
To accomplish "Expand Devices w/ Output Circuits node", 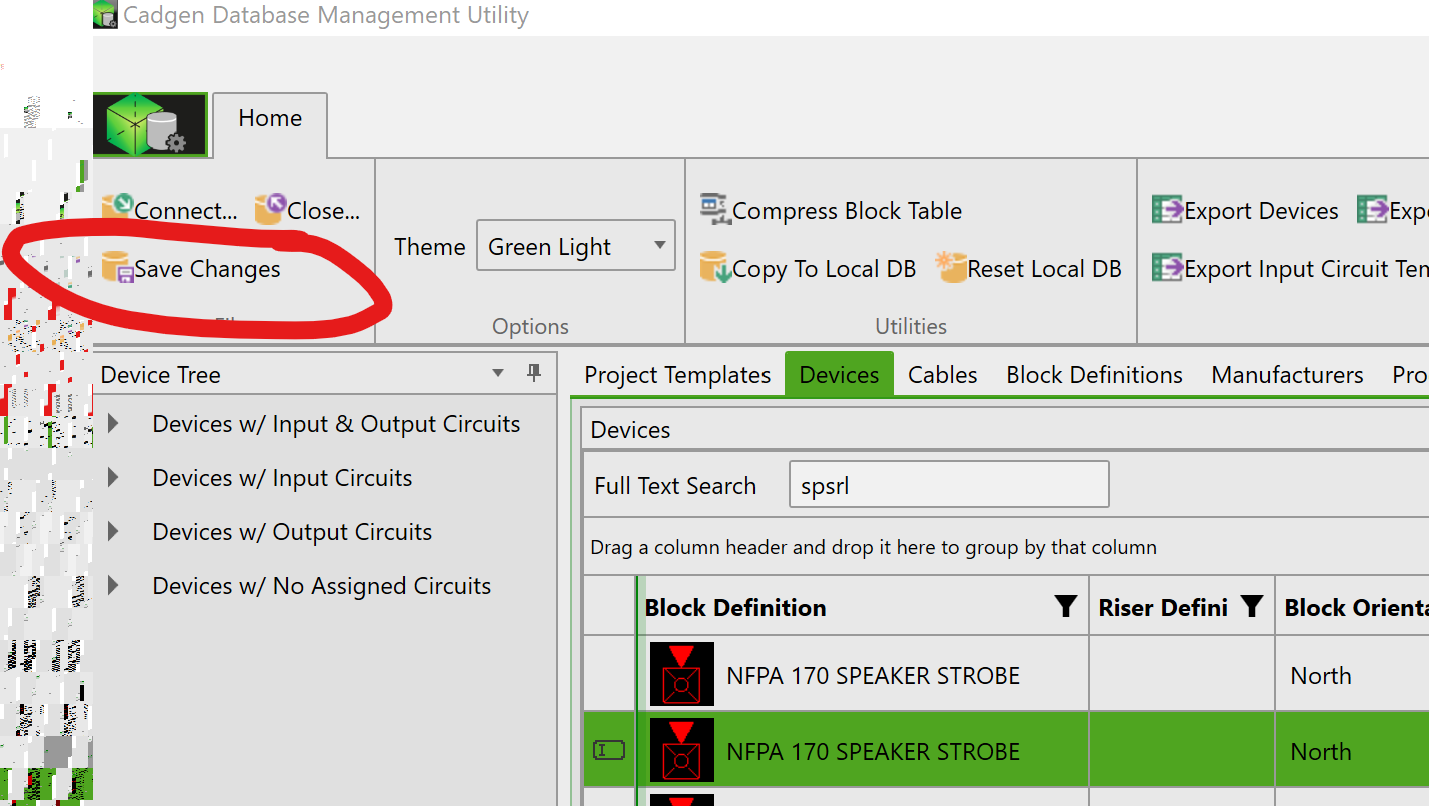I will [x=113, y=532].
